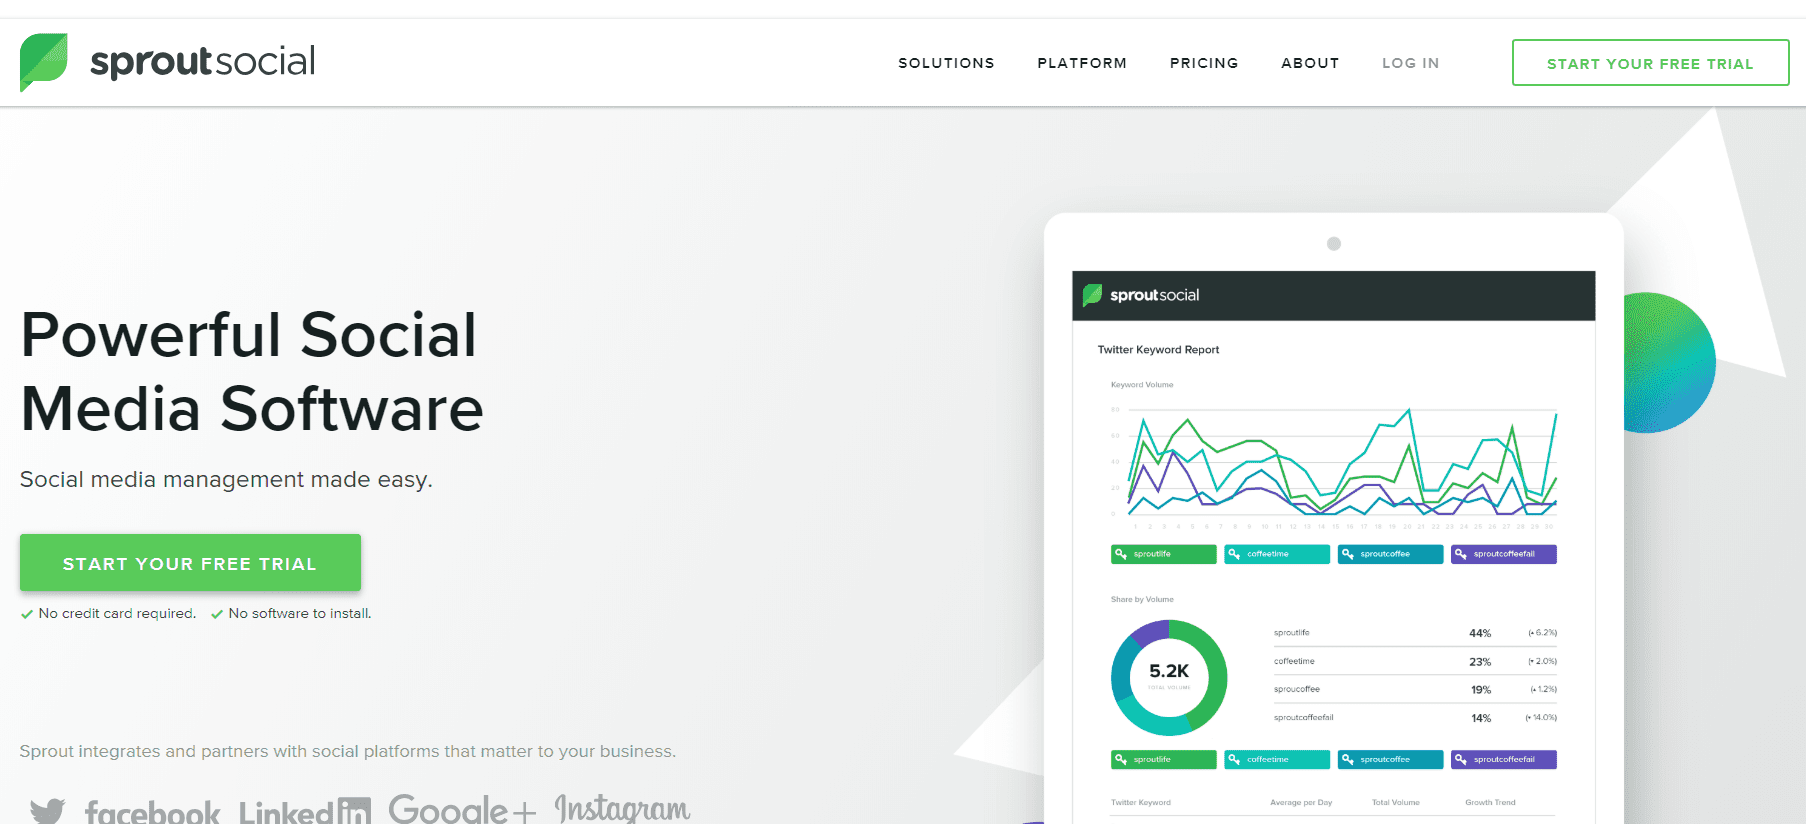Open the Platform menu
1806x824 pixels.
pyautogui.click(x=1082, y=63)
